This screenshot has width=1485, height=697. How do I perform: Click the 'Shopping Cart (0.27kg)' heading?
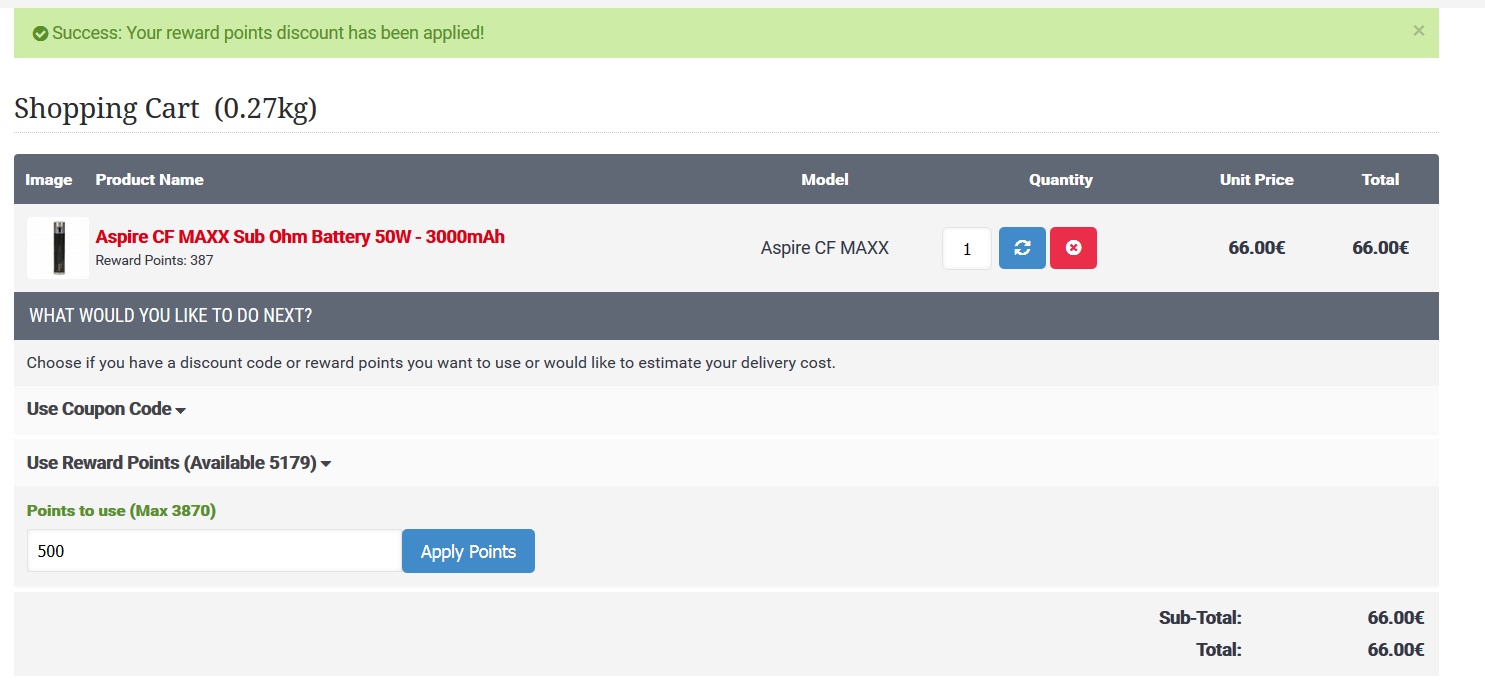point(165,108)
